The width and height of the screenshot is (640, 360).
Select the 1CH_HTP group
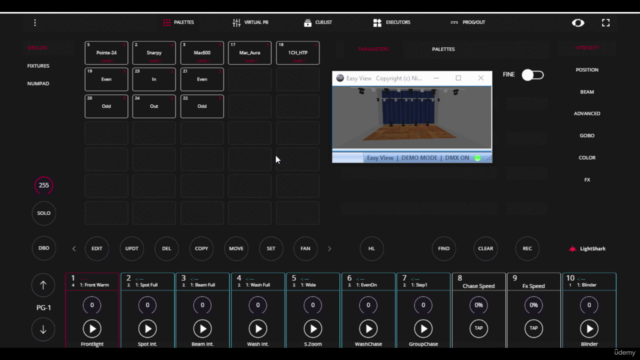(298, 53)
